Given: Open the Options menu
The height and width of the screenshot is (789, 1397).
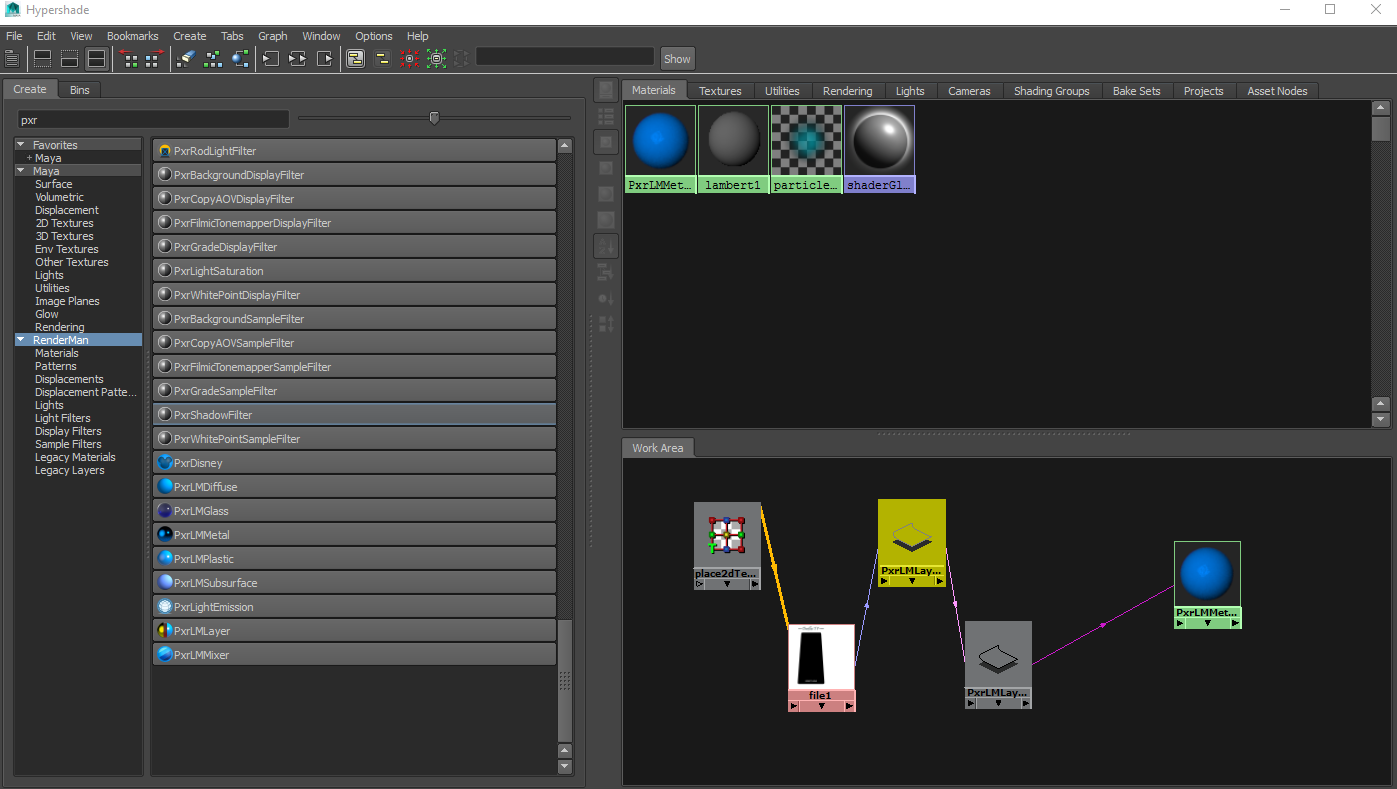Looking at the screenshot, I should (x=374, y=36).
